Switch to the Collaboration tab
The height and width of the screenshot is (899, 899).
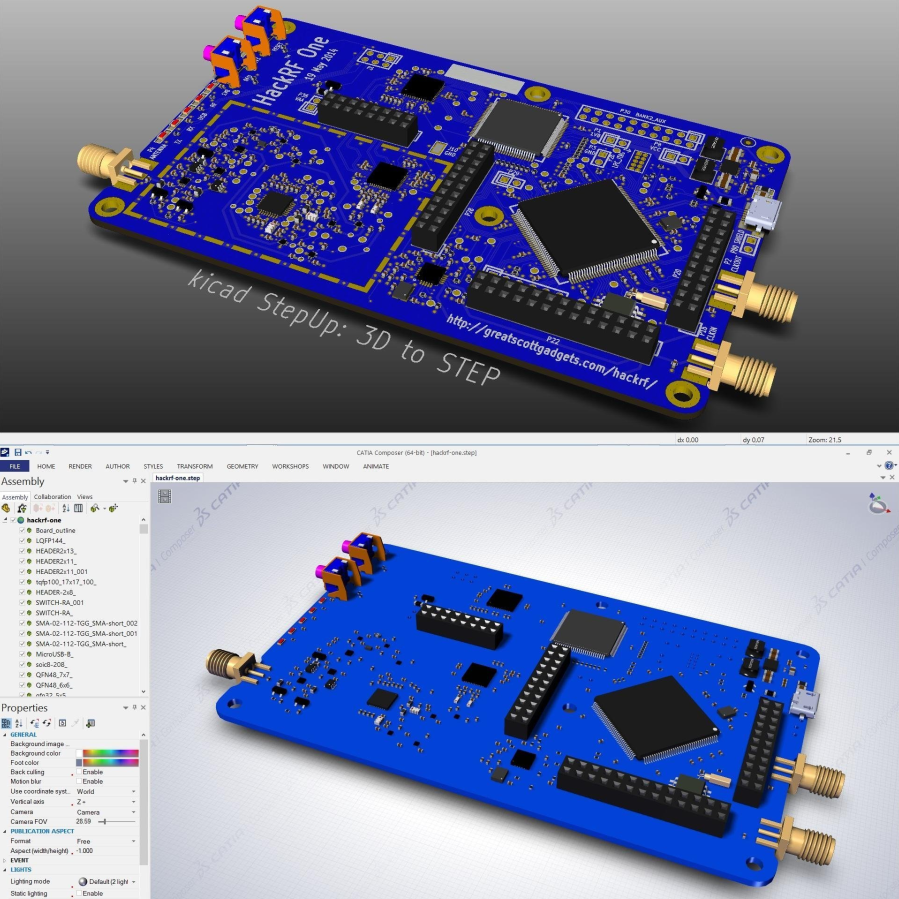point(52,496)
